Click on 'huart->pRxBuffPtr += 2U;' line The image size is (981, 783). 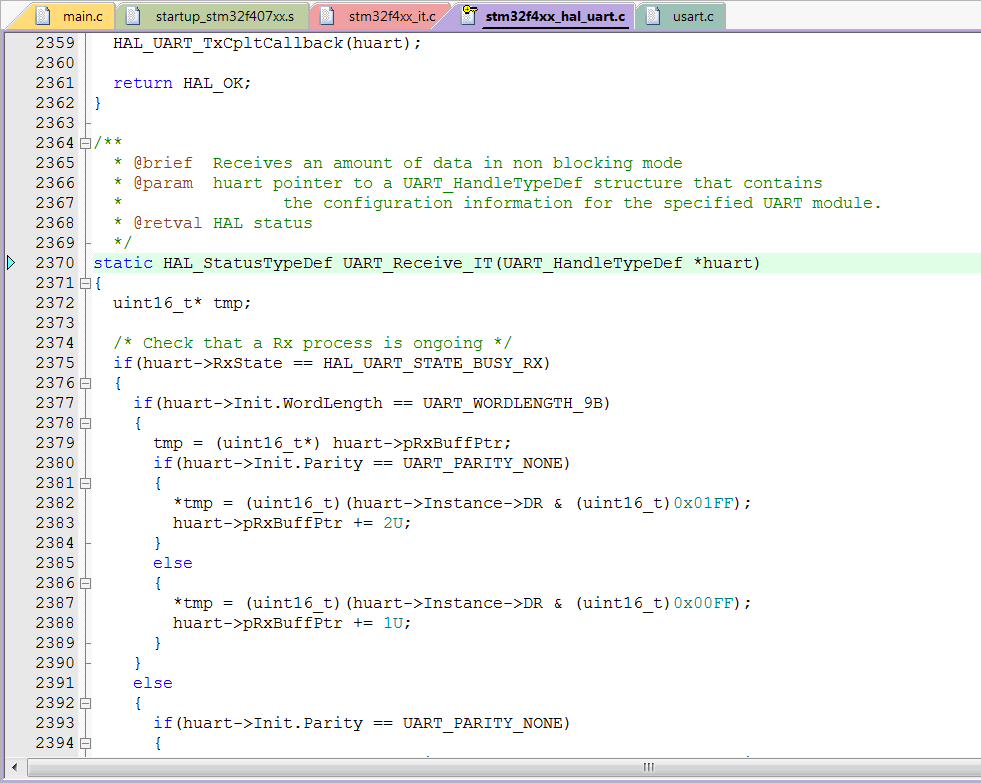tap(292, 523)
